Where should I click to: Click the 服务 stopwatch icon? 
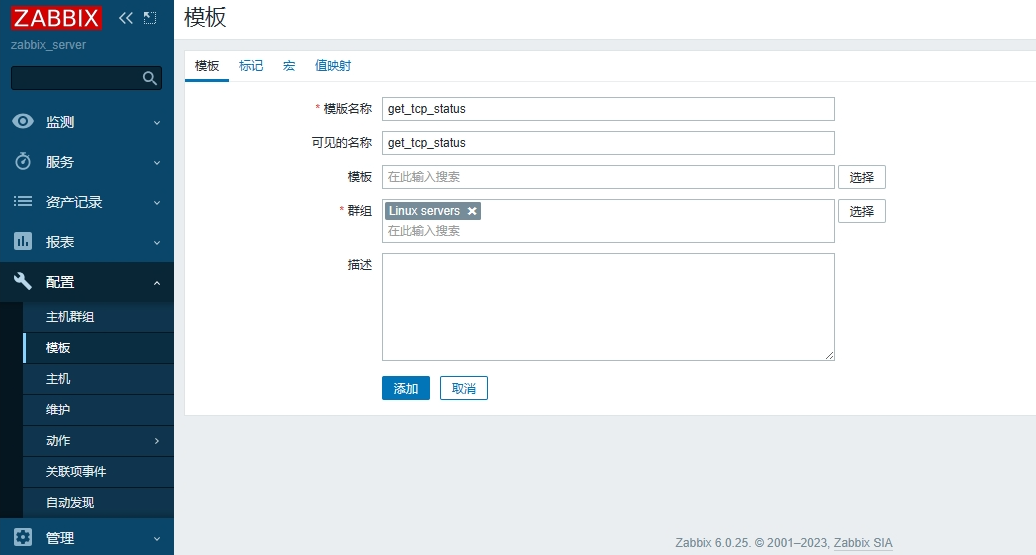23,162
